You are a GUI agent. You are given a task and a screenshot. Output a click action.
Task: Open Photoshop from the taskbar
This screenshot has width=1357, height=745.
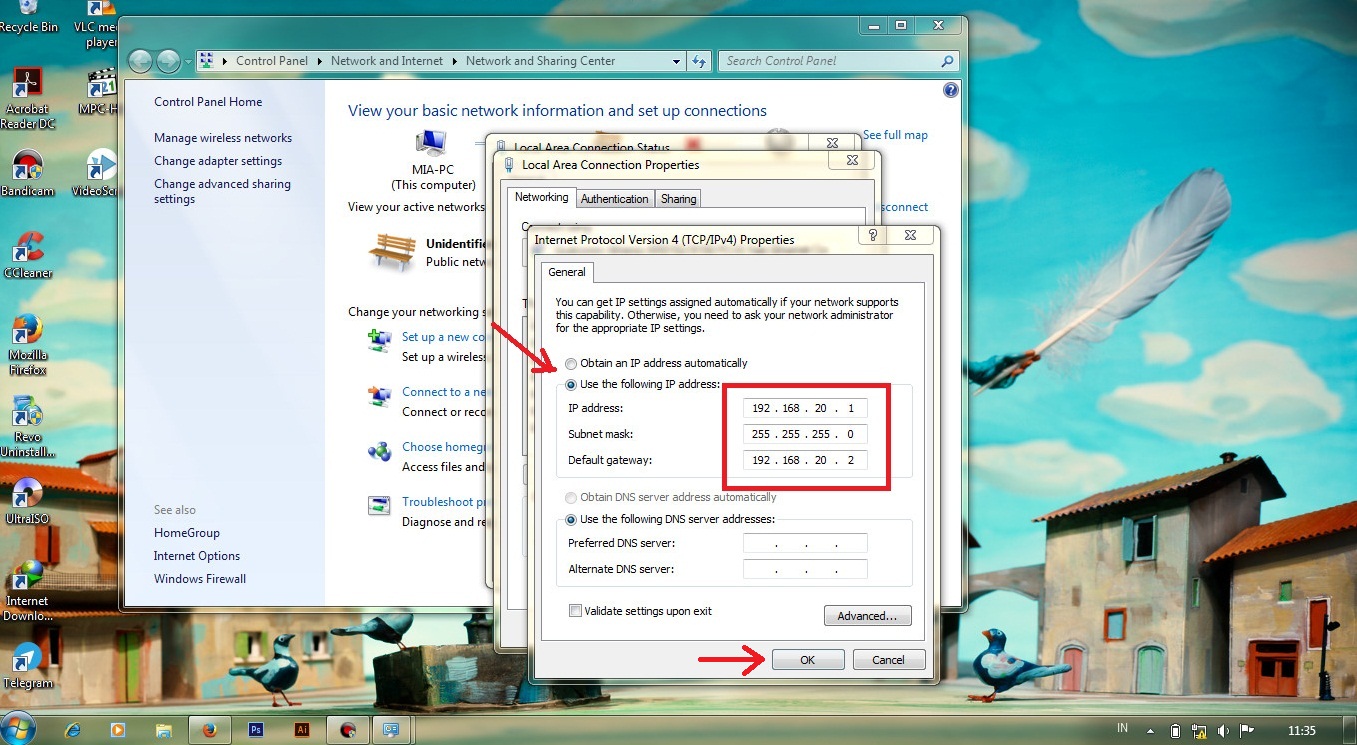pyautogui.click(x=256, y=729)
